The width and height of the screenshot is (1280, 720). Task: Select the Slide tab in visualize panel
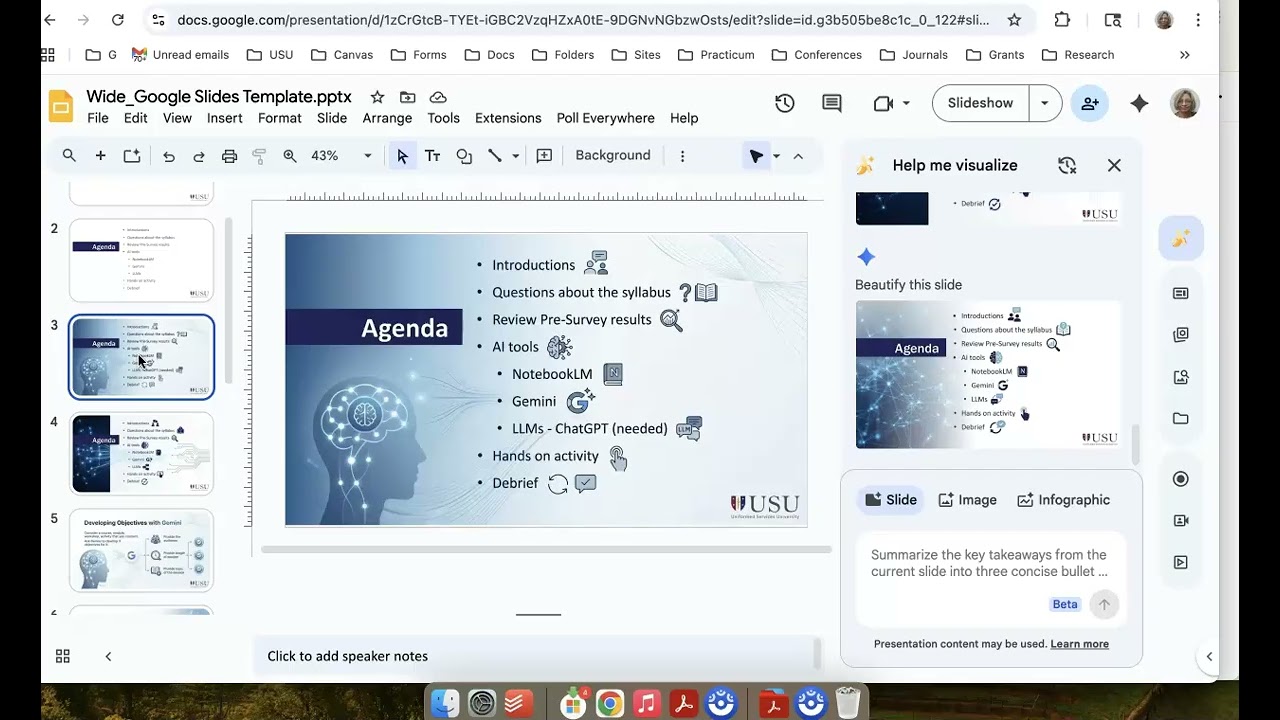pyautogui.click(x=891, y=500)
